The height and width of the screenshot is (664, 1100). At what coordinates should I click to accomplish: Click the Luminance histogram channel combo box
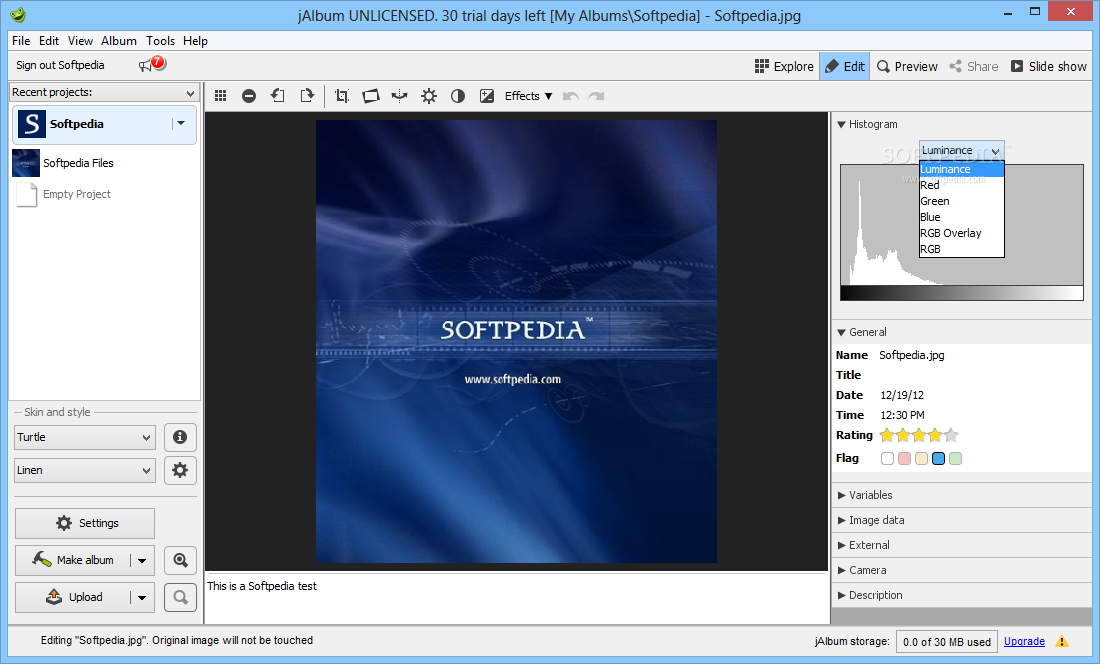[x=961, y=150]
